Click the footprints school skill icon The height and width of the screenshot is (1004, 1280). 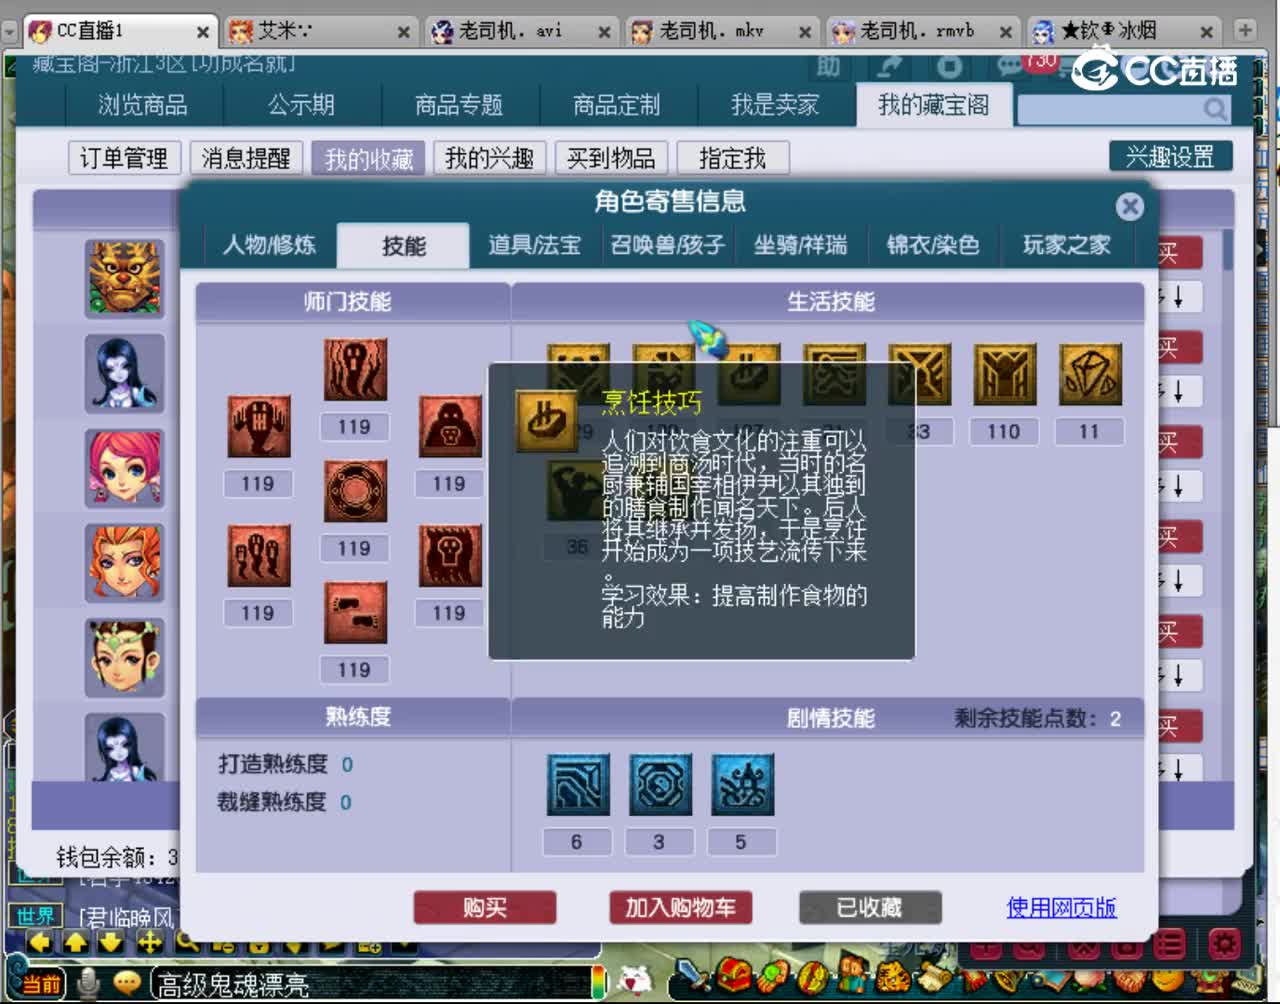(355, 612)
